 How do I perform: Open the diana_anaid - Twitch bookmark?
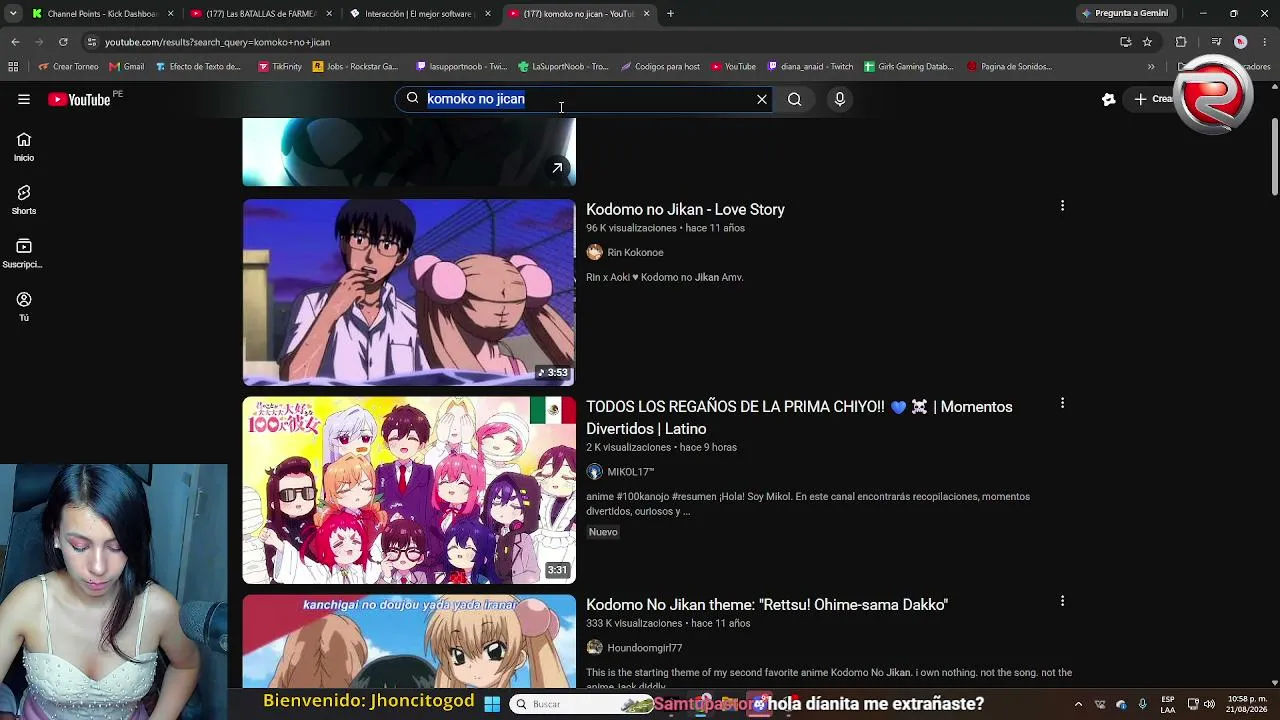(810, 67)
